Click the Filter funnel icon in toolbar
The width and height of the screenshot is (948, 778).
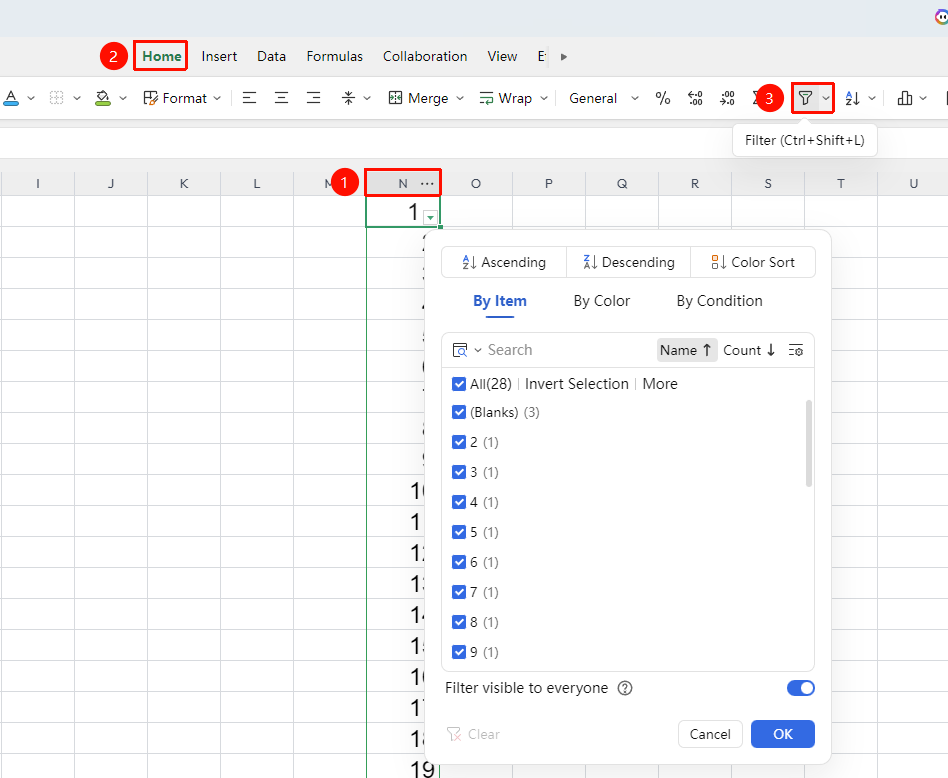[x=805, y=98]
